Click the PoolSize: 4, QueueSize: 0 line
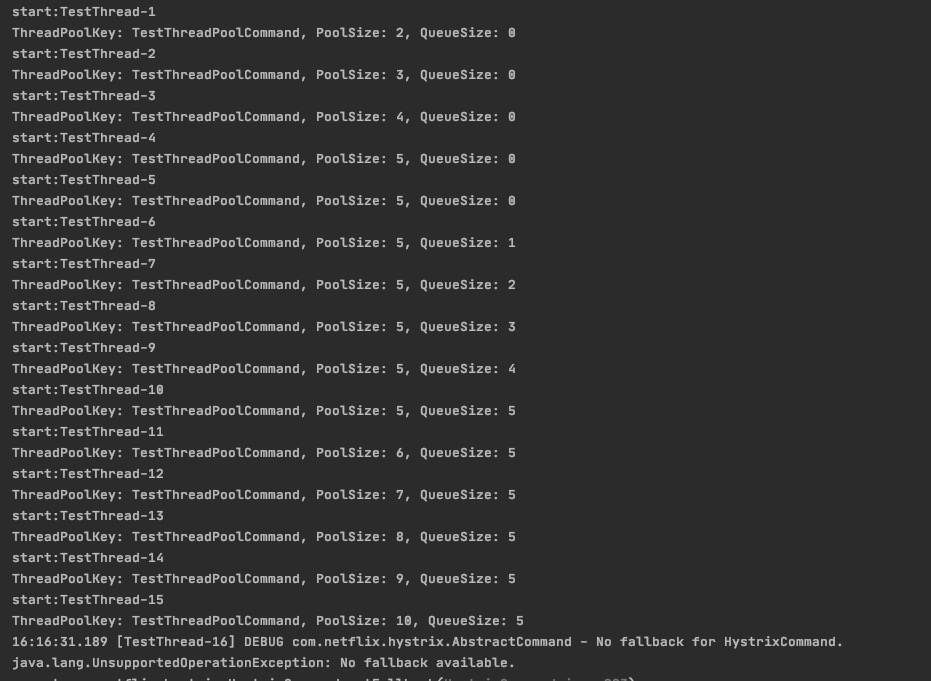This screenshot has width=931, height=681. [263, 117]
